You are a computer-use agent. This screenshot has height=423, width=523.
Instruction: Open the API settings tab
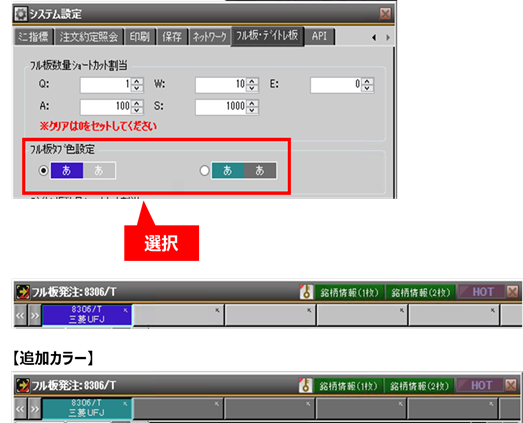(x=319, y=36)
